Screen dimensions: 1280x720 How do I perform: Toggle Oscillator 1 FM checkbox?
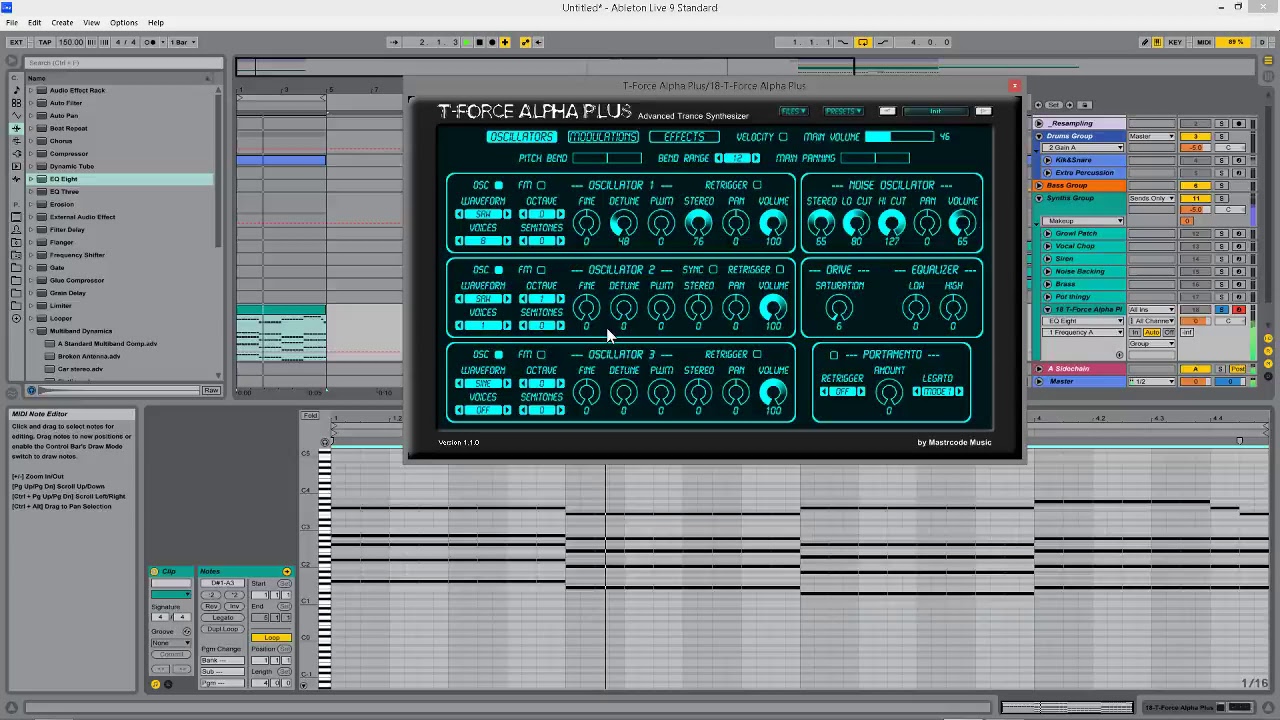(541, 185)
